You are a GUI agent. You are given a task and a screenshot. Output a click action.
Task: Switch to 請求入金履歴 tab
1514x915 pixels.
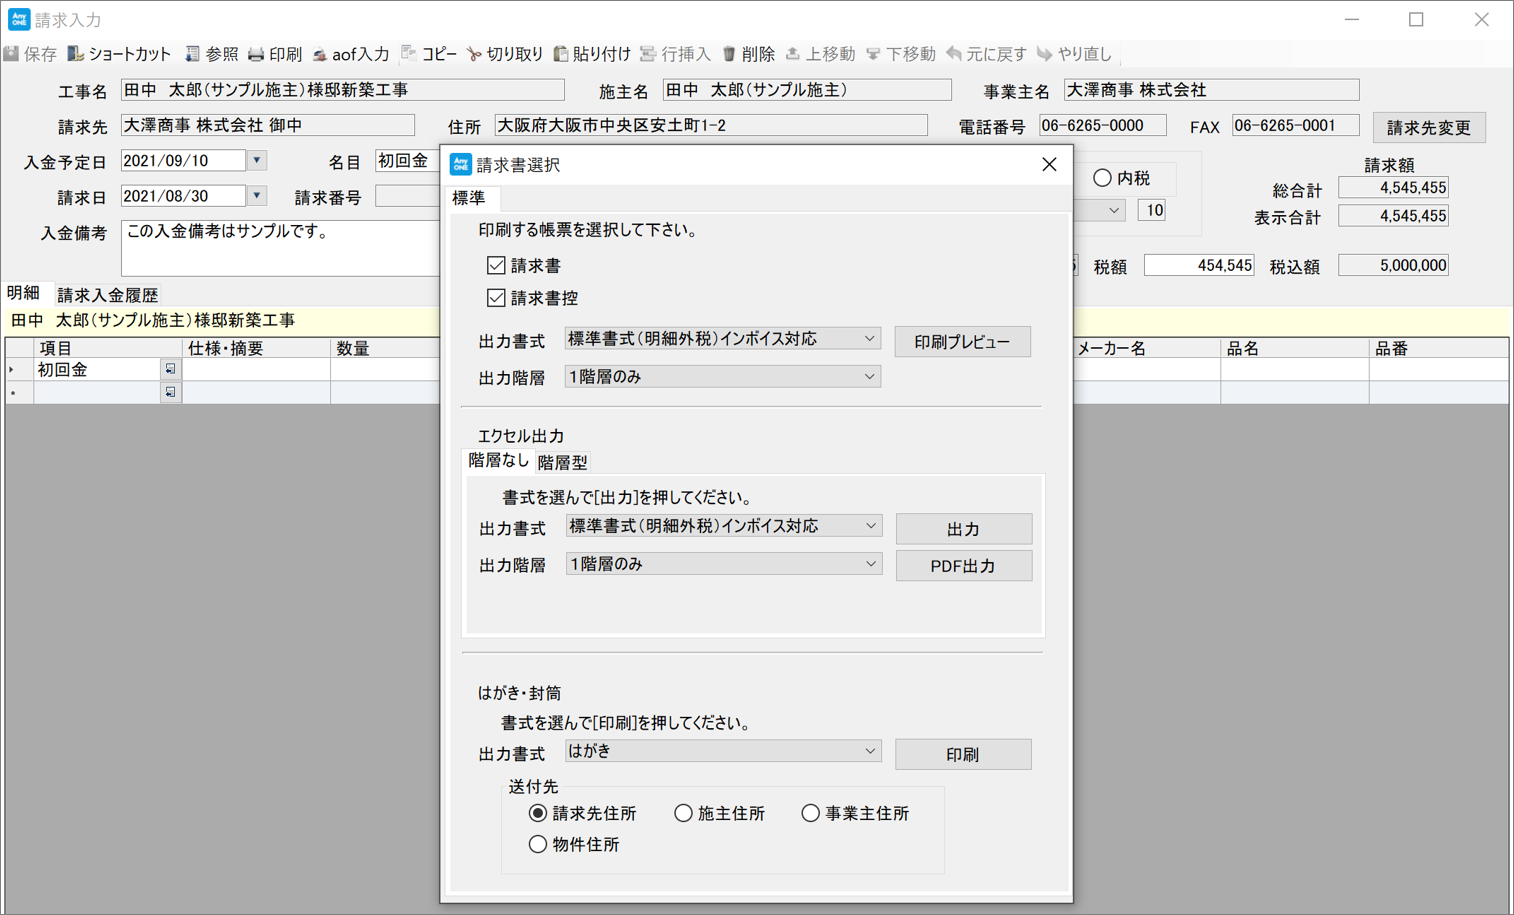coord(107,295)
